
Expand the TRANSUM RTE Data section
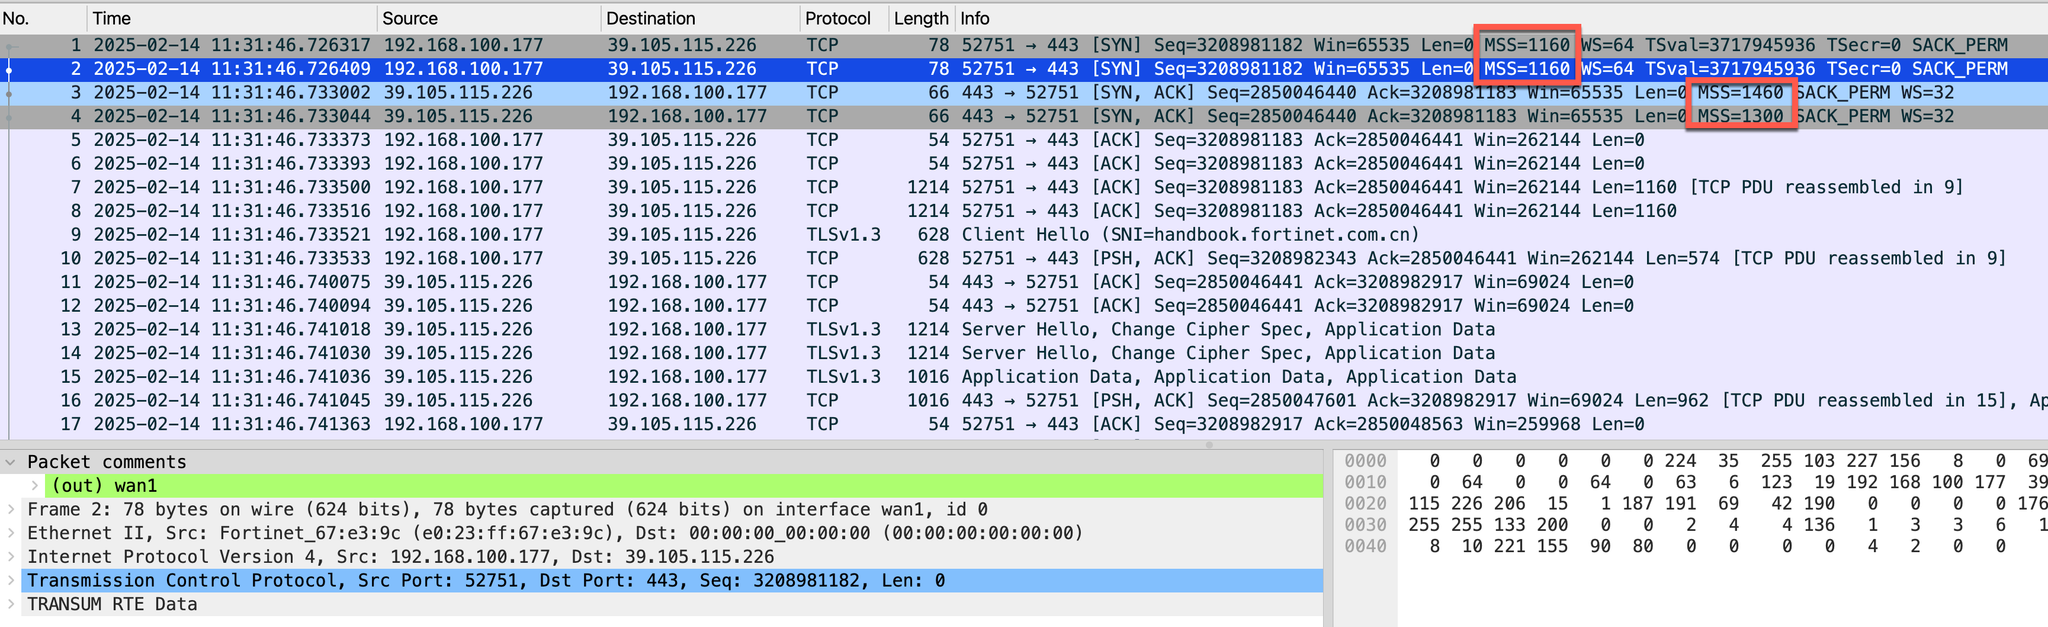[x=10, y=605]
